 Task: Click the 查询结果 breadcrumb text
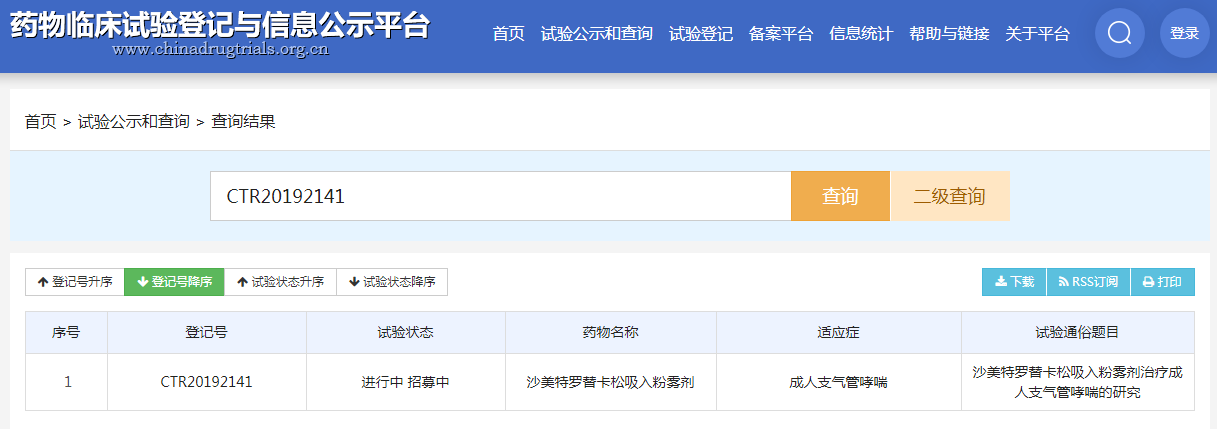(x=244, y=122)
